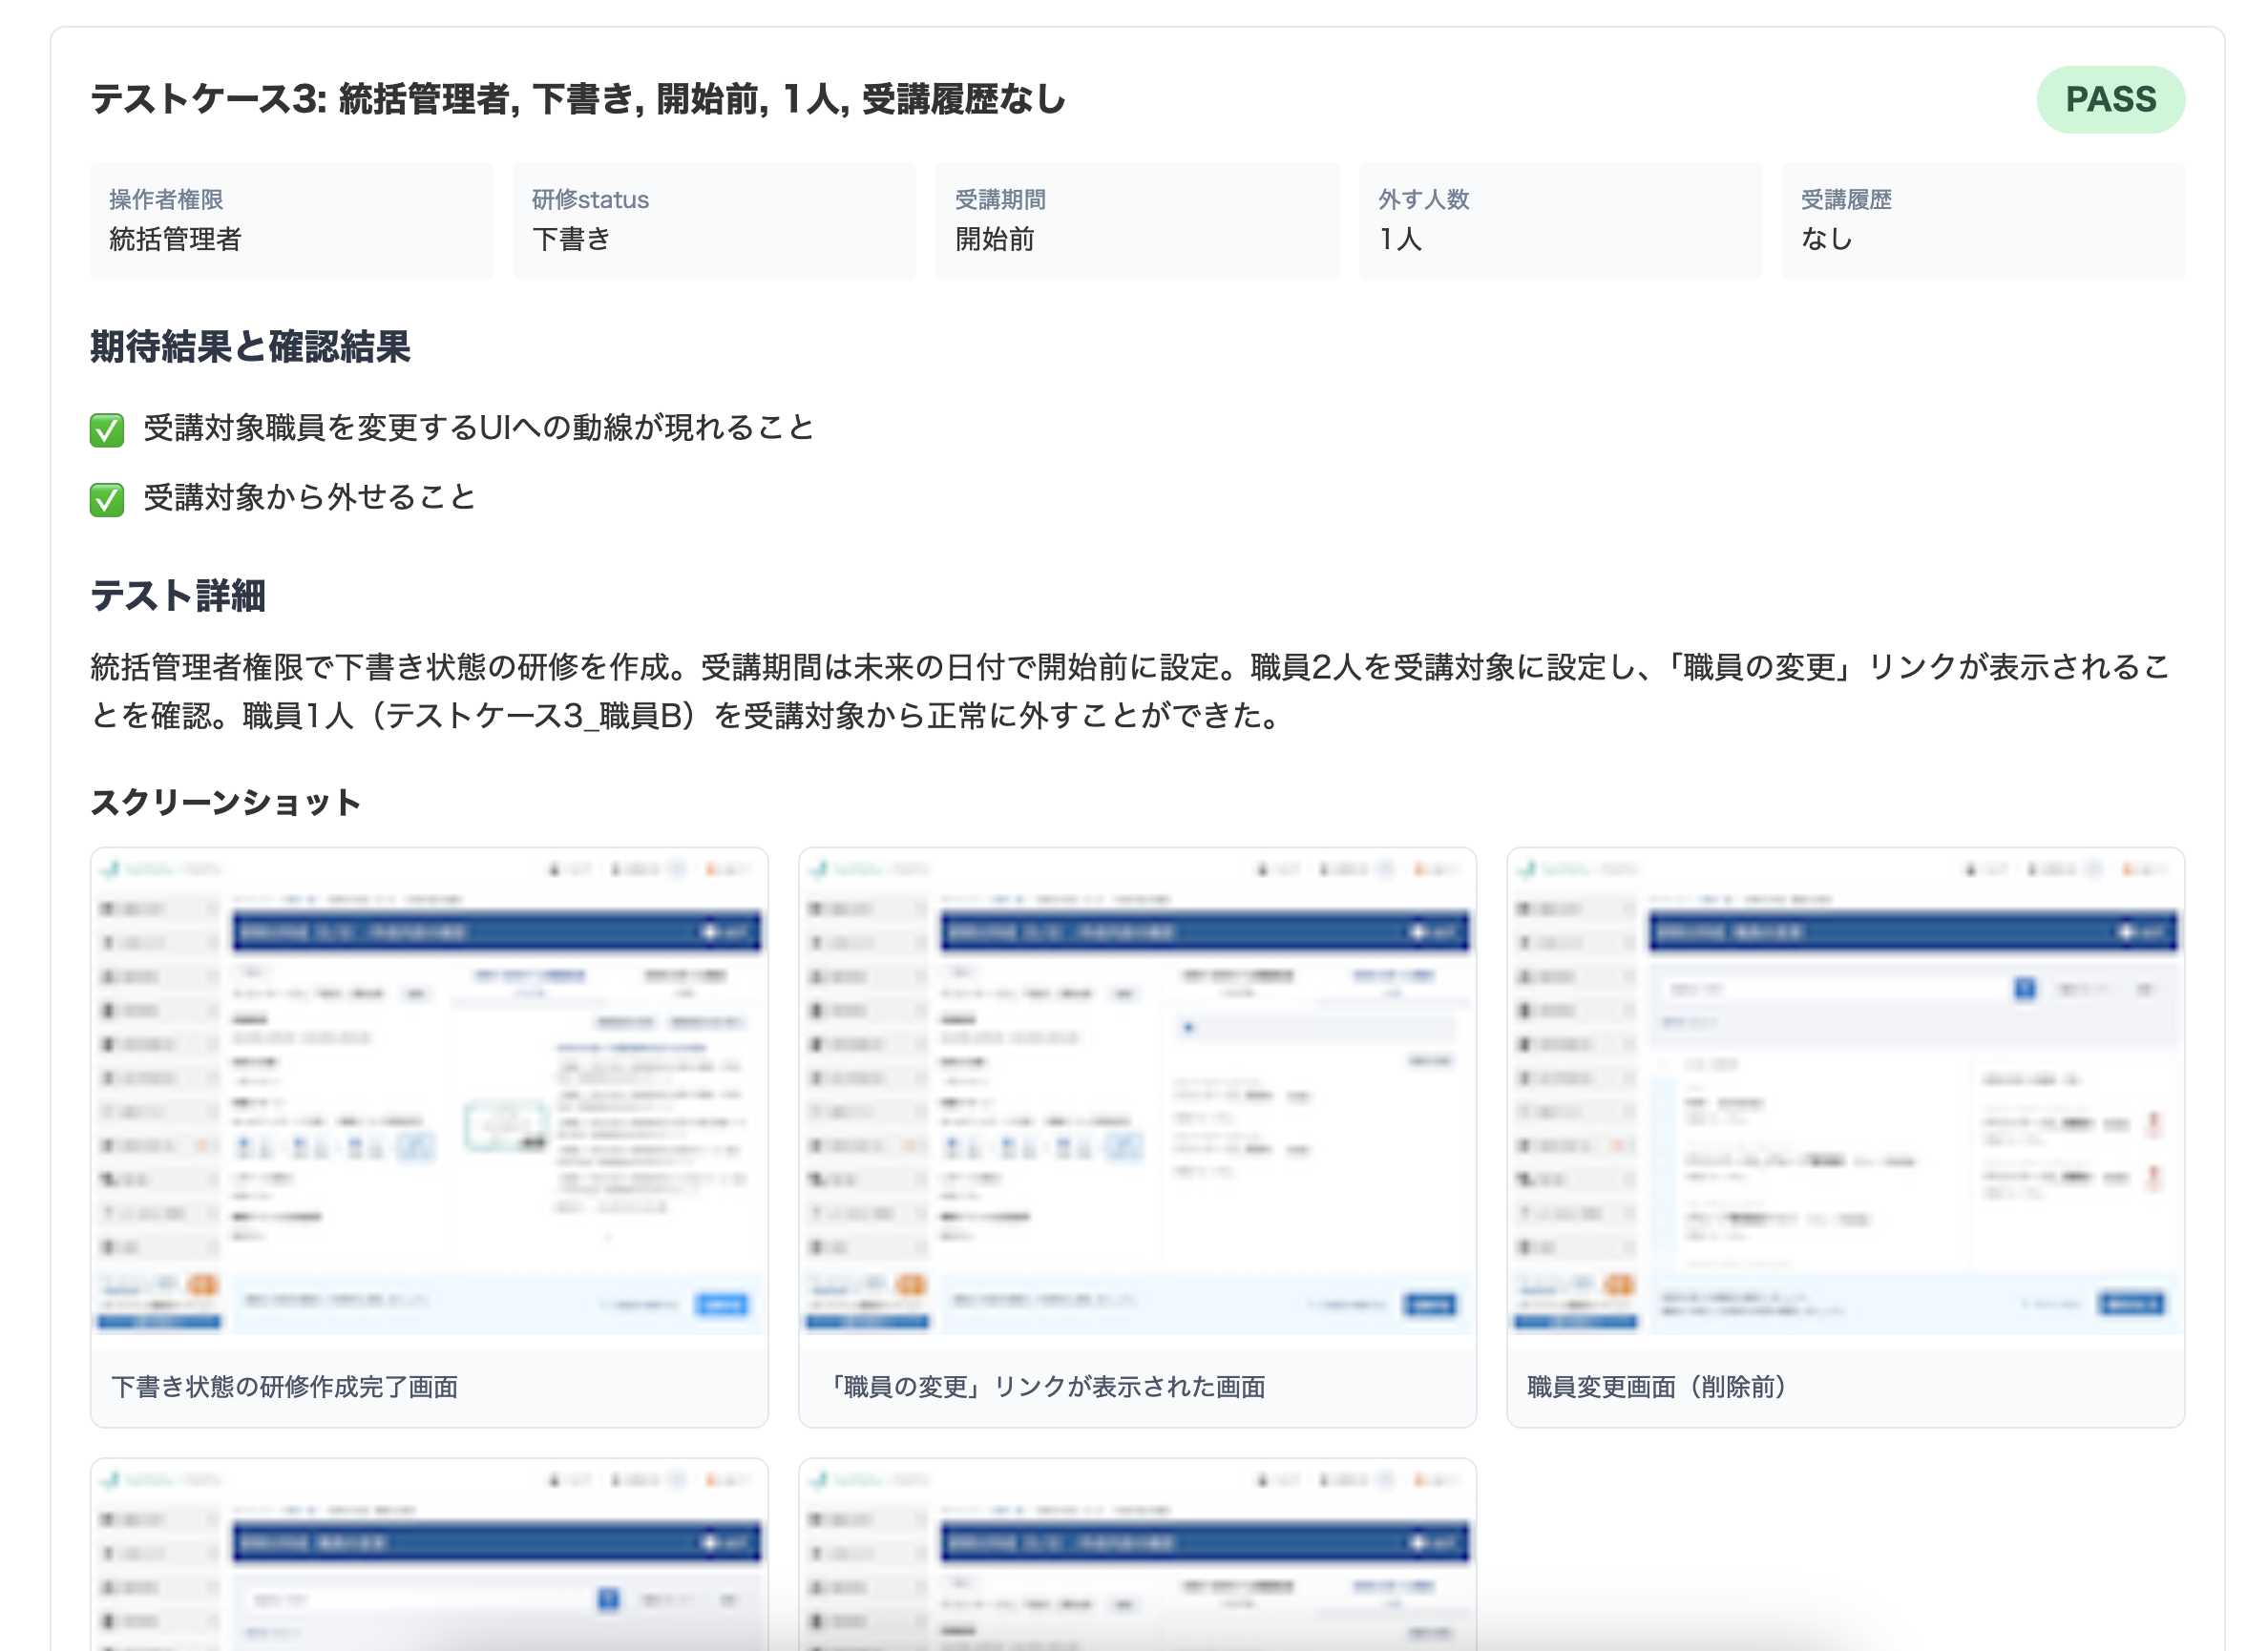Click the green checkmark beside 受講対象職員を変更するUIへの動線
2268x1651 pixels.
107,430
